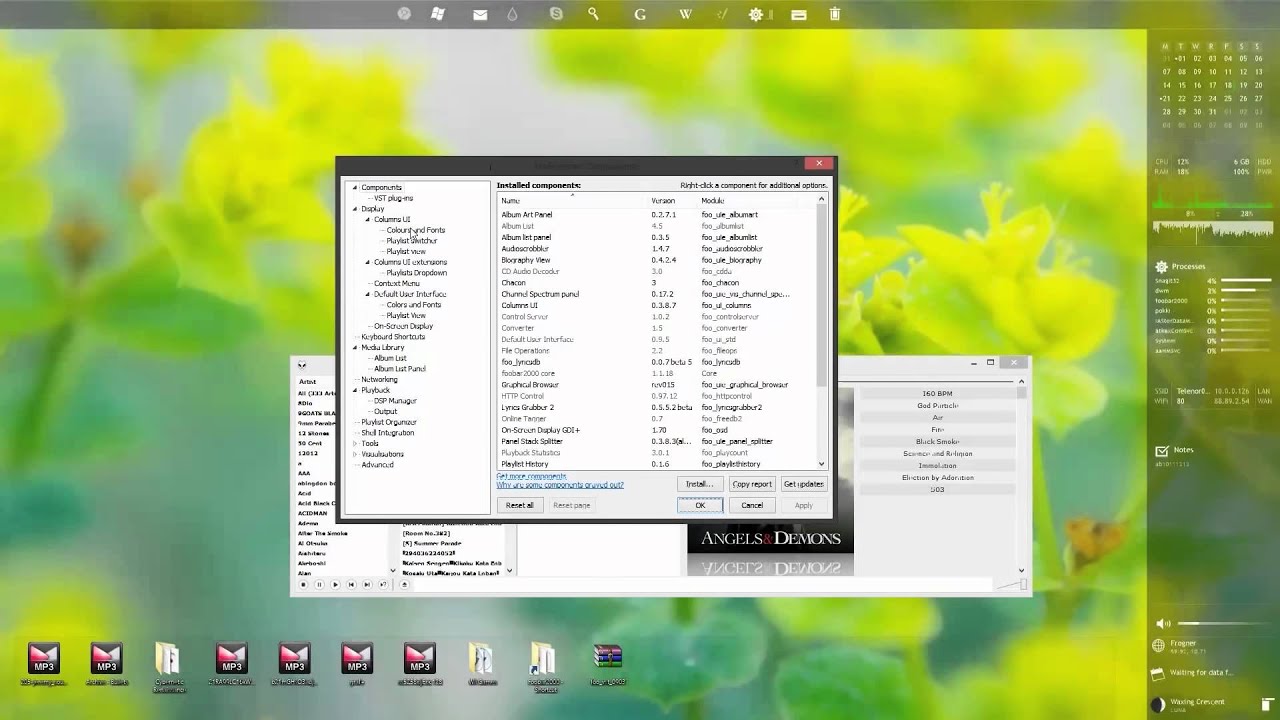This screenshot has height=720, width=1280.
Task: Click the drive icon next to the gear in the dock
Action: (x=798, y=14)
